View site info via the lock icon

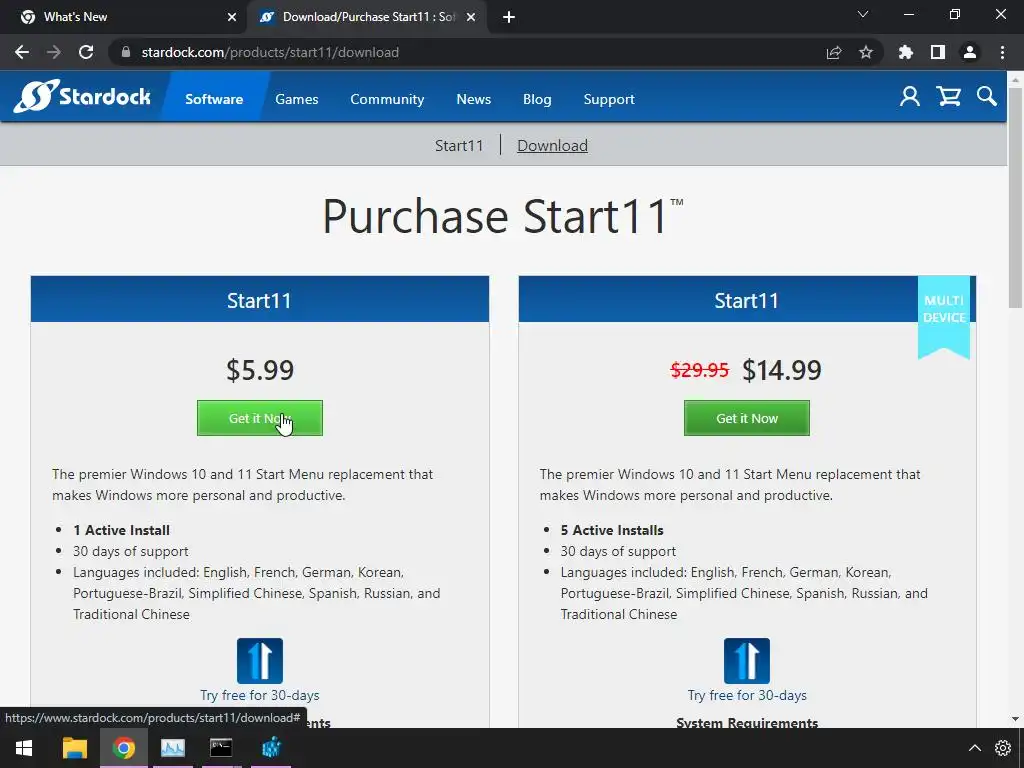[126, 52]
